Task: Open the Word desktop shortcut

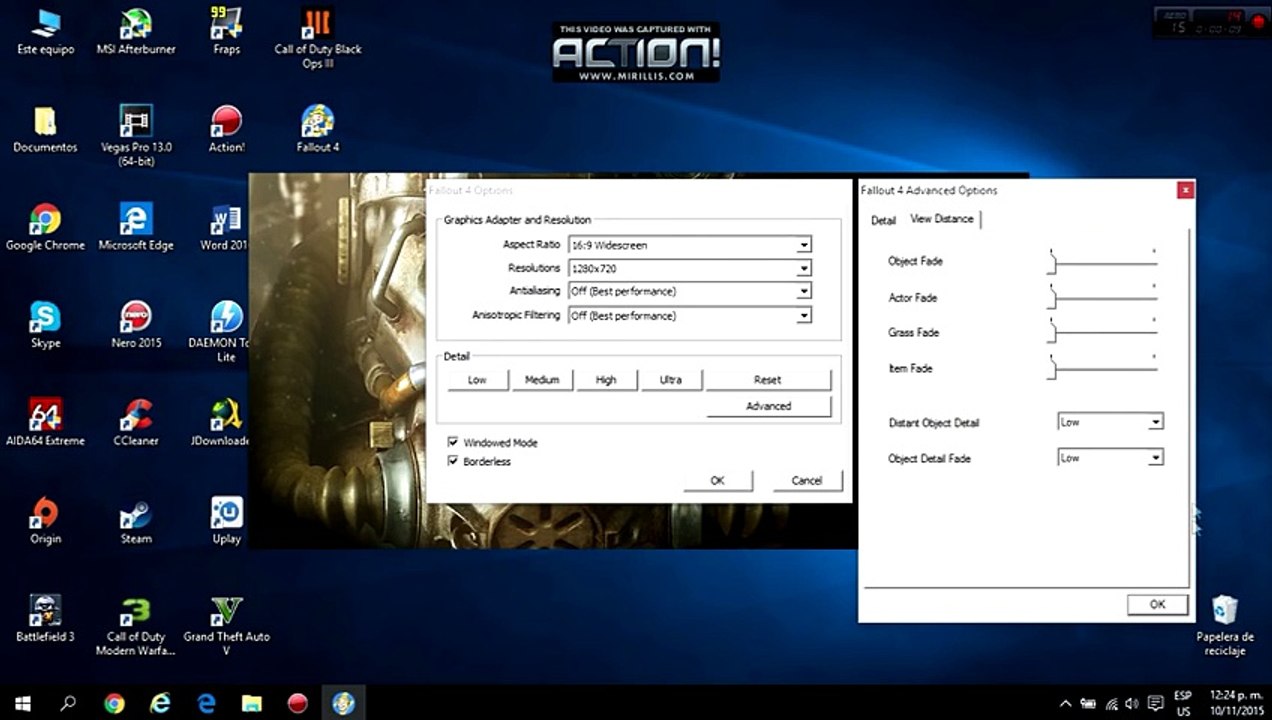Action: click(224, 228)
